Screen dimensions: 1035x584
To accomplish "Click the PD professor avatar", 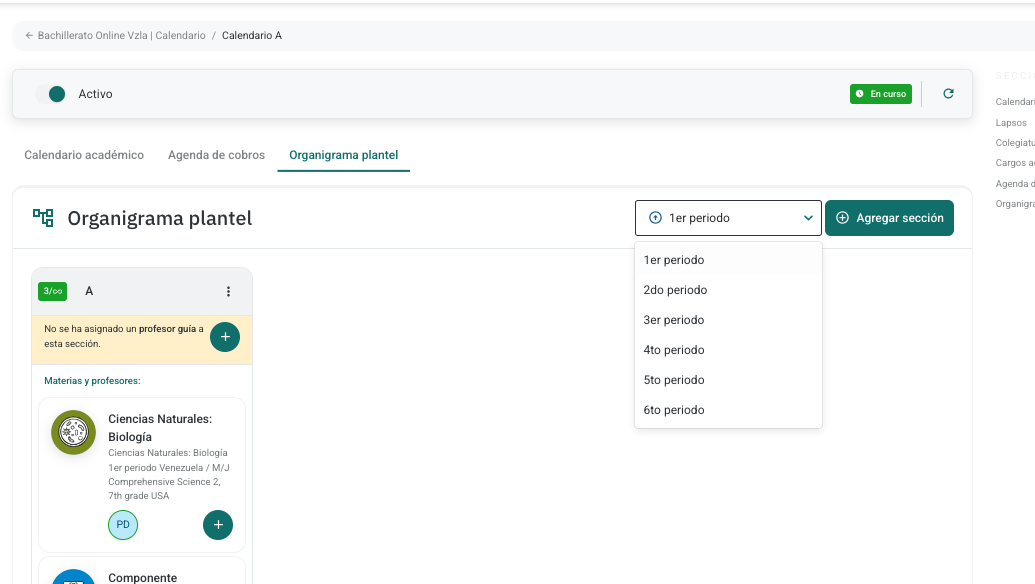I will (123, 525).
